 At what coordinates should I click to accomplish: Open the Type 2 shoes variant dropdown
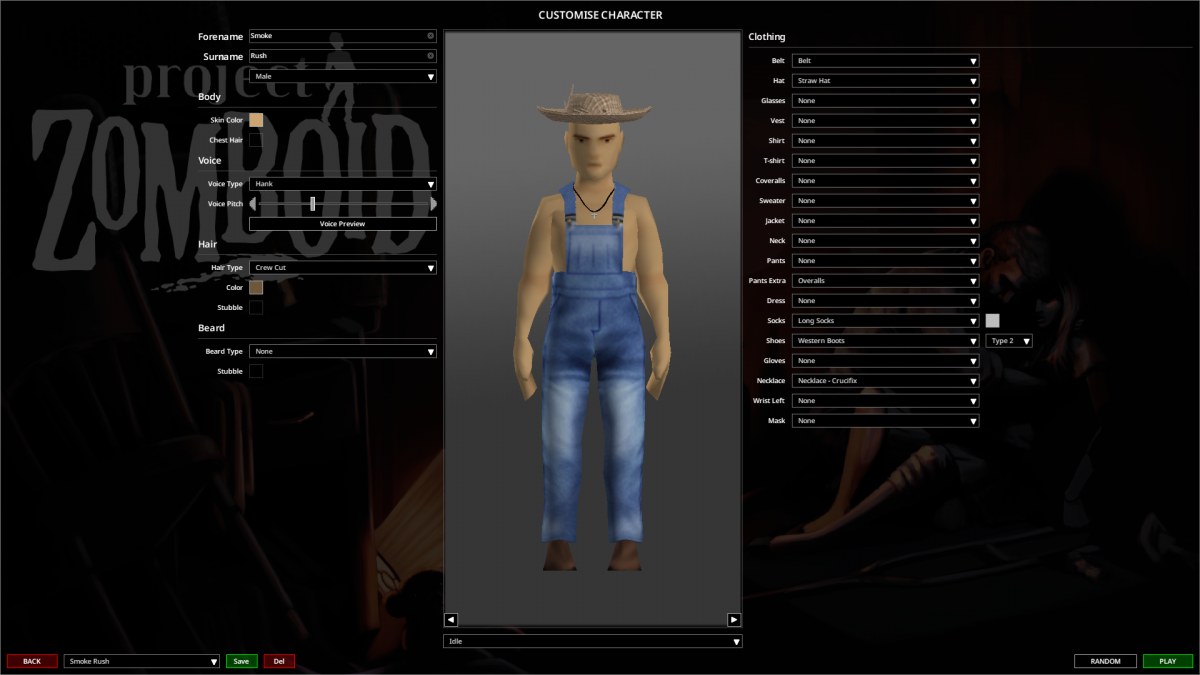(x=1009, y=341)
